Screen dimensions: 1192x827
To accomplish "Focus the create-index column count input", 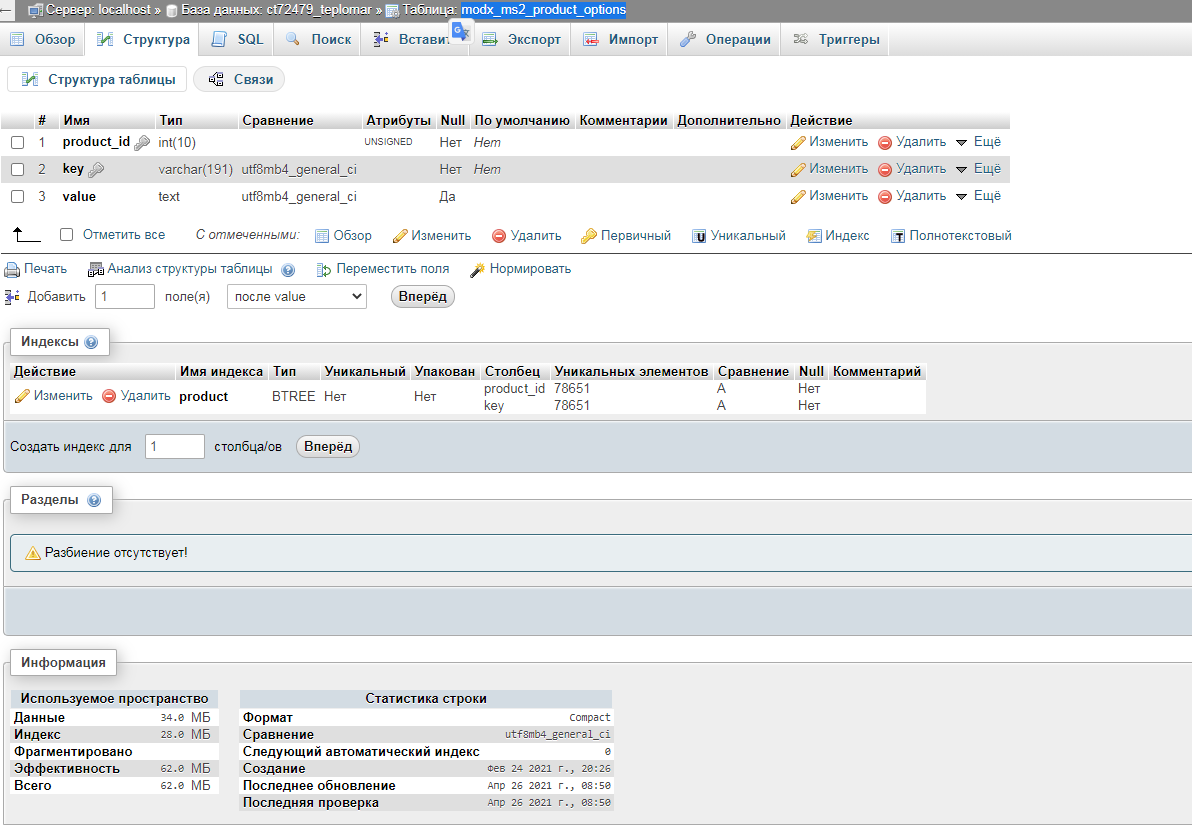I will pos(175,446).
